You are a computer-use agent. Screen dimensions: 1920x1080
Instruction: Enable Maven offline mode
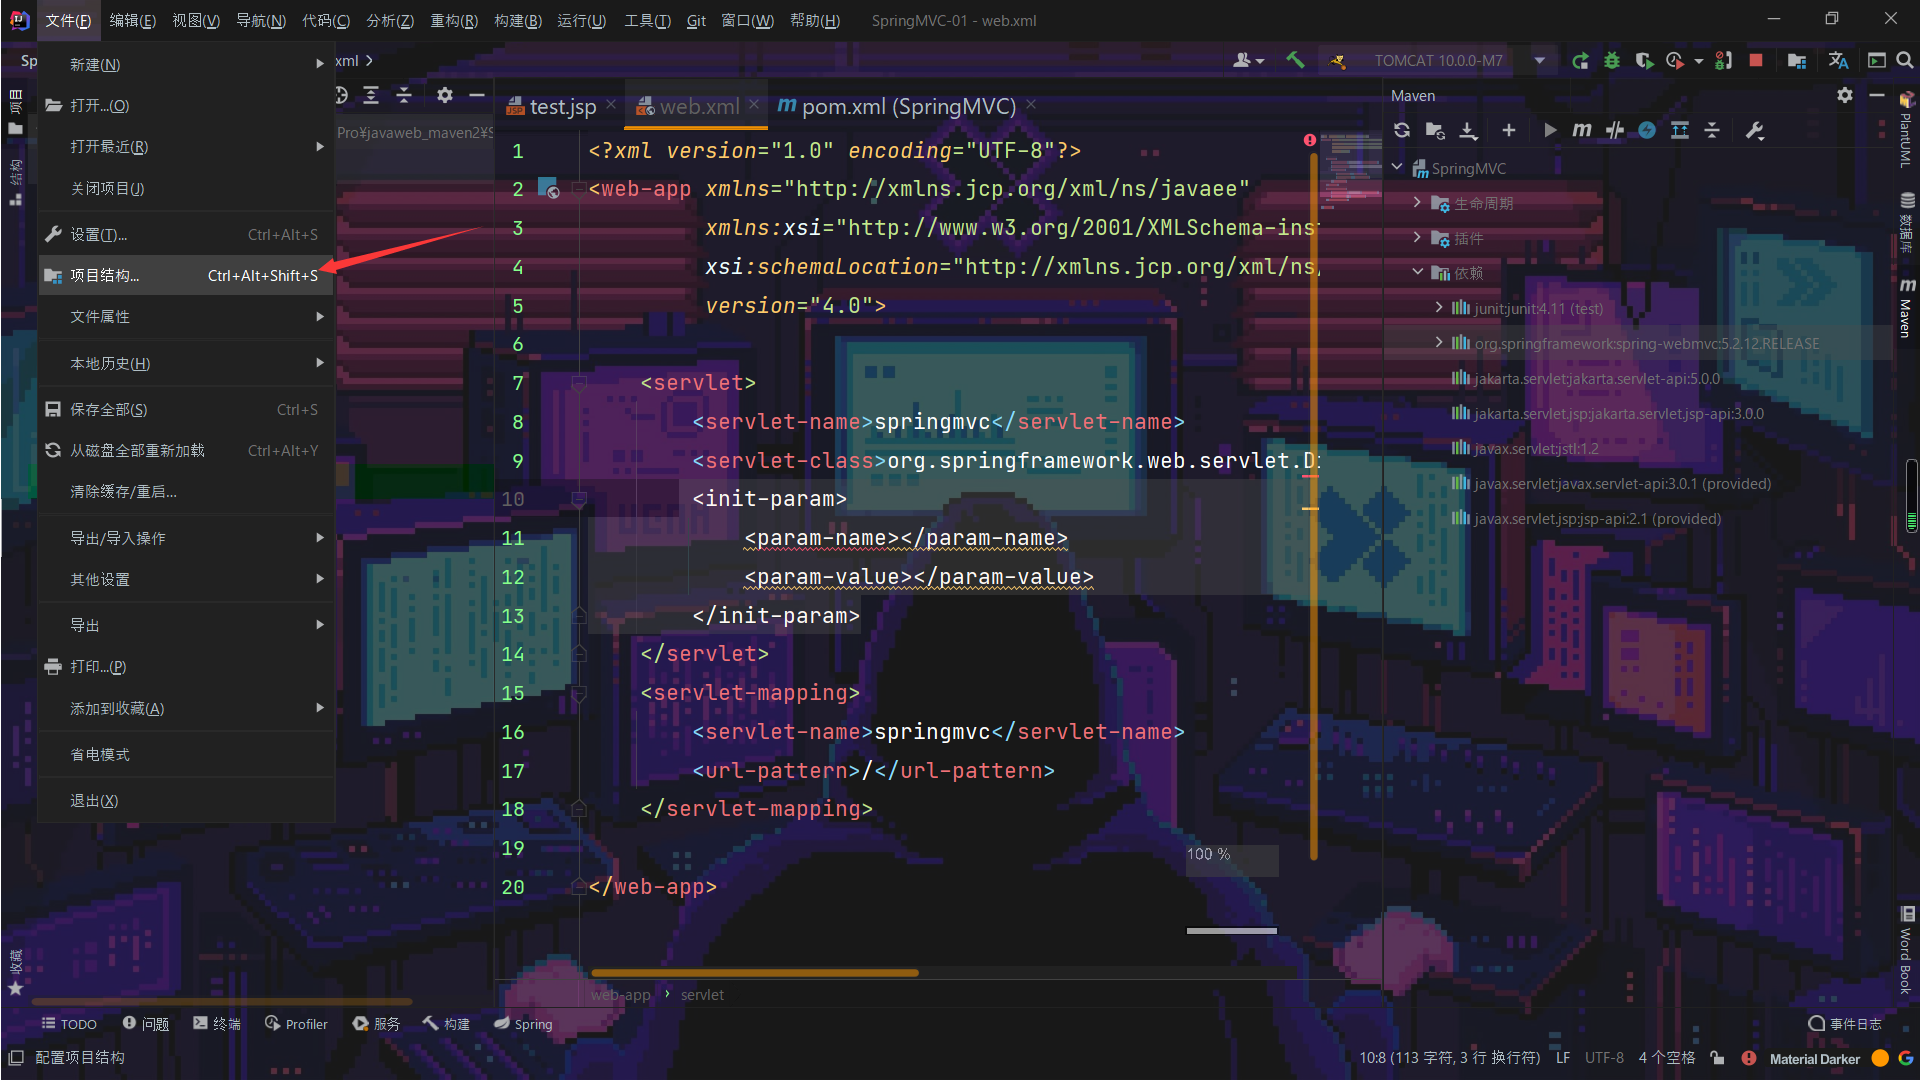point(1646,130)
